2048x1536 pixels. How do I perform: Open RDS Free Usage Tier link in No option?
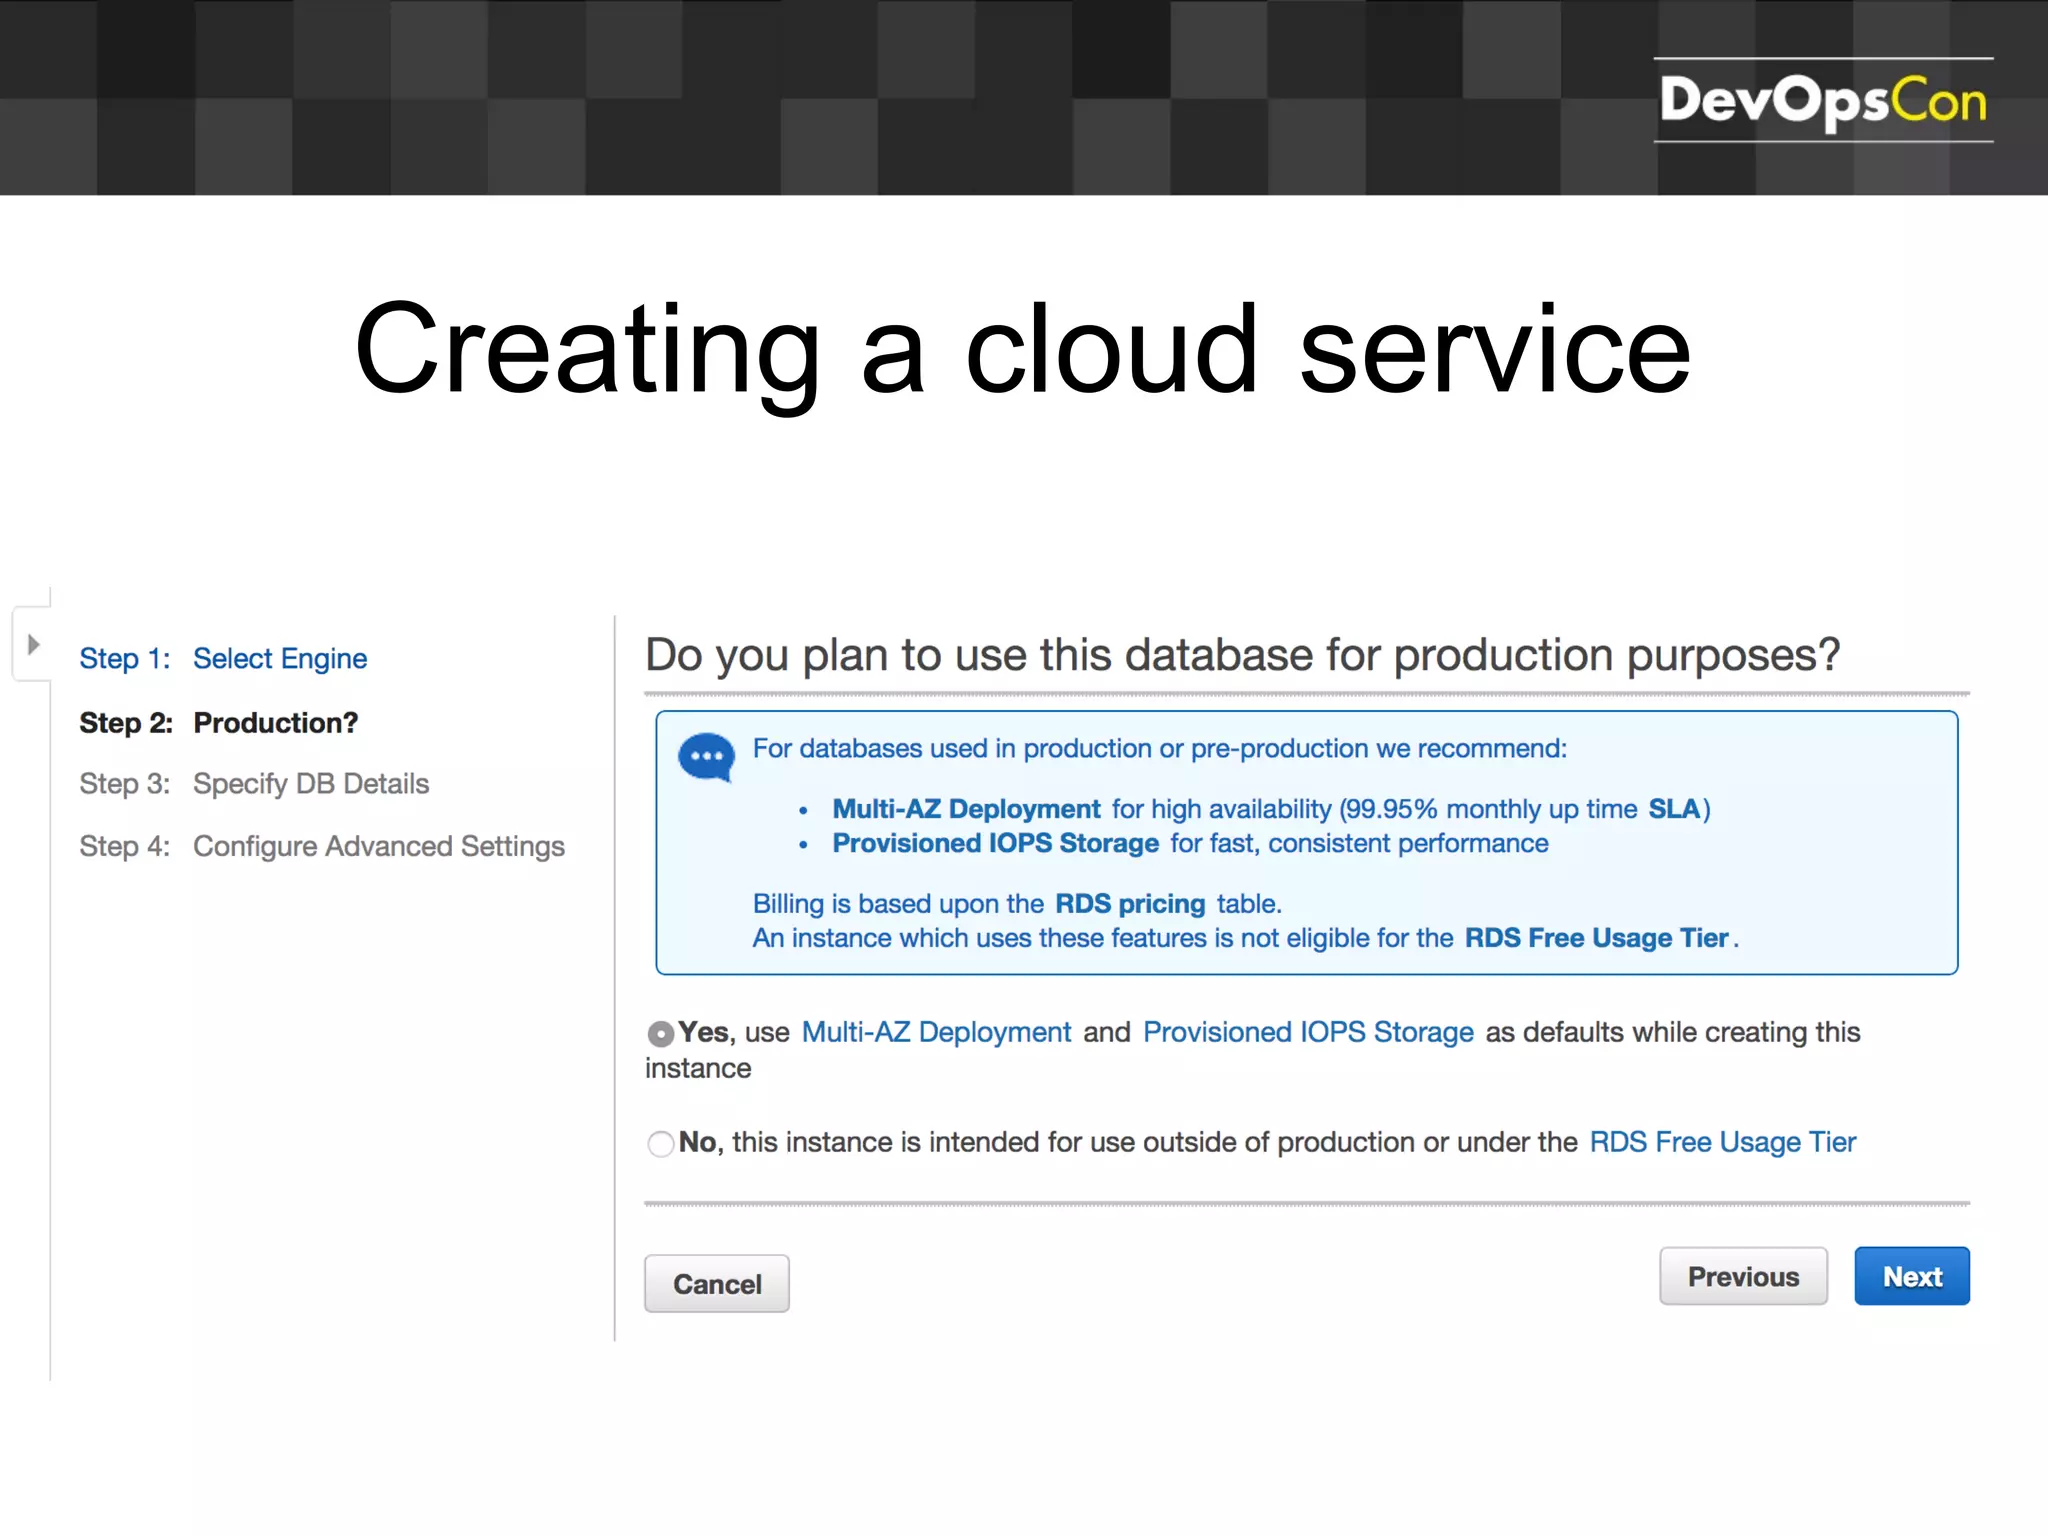(x=1722, y=1142)
